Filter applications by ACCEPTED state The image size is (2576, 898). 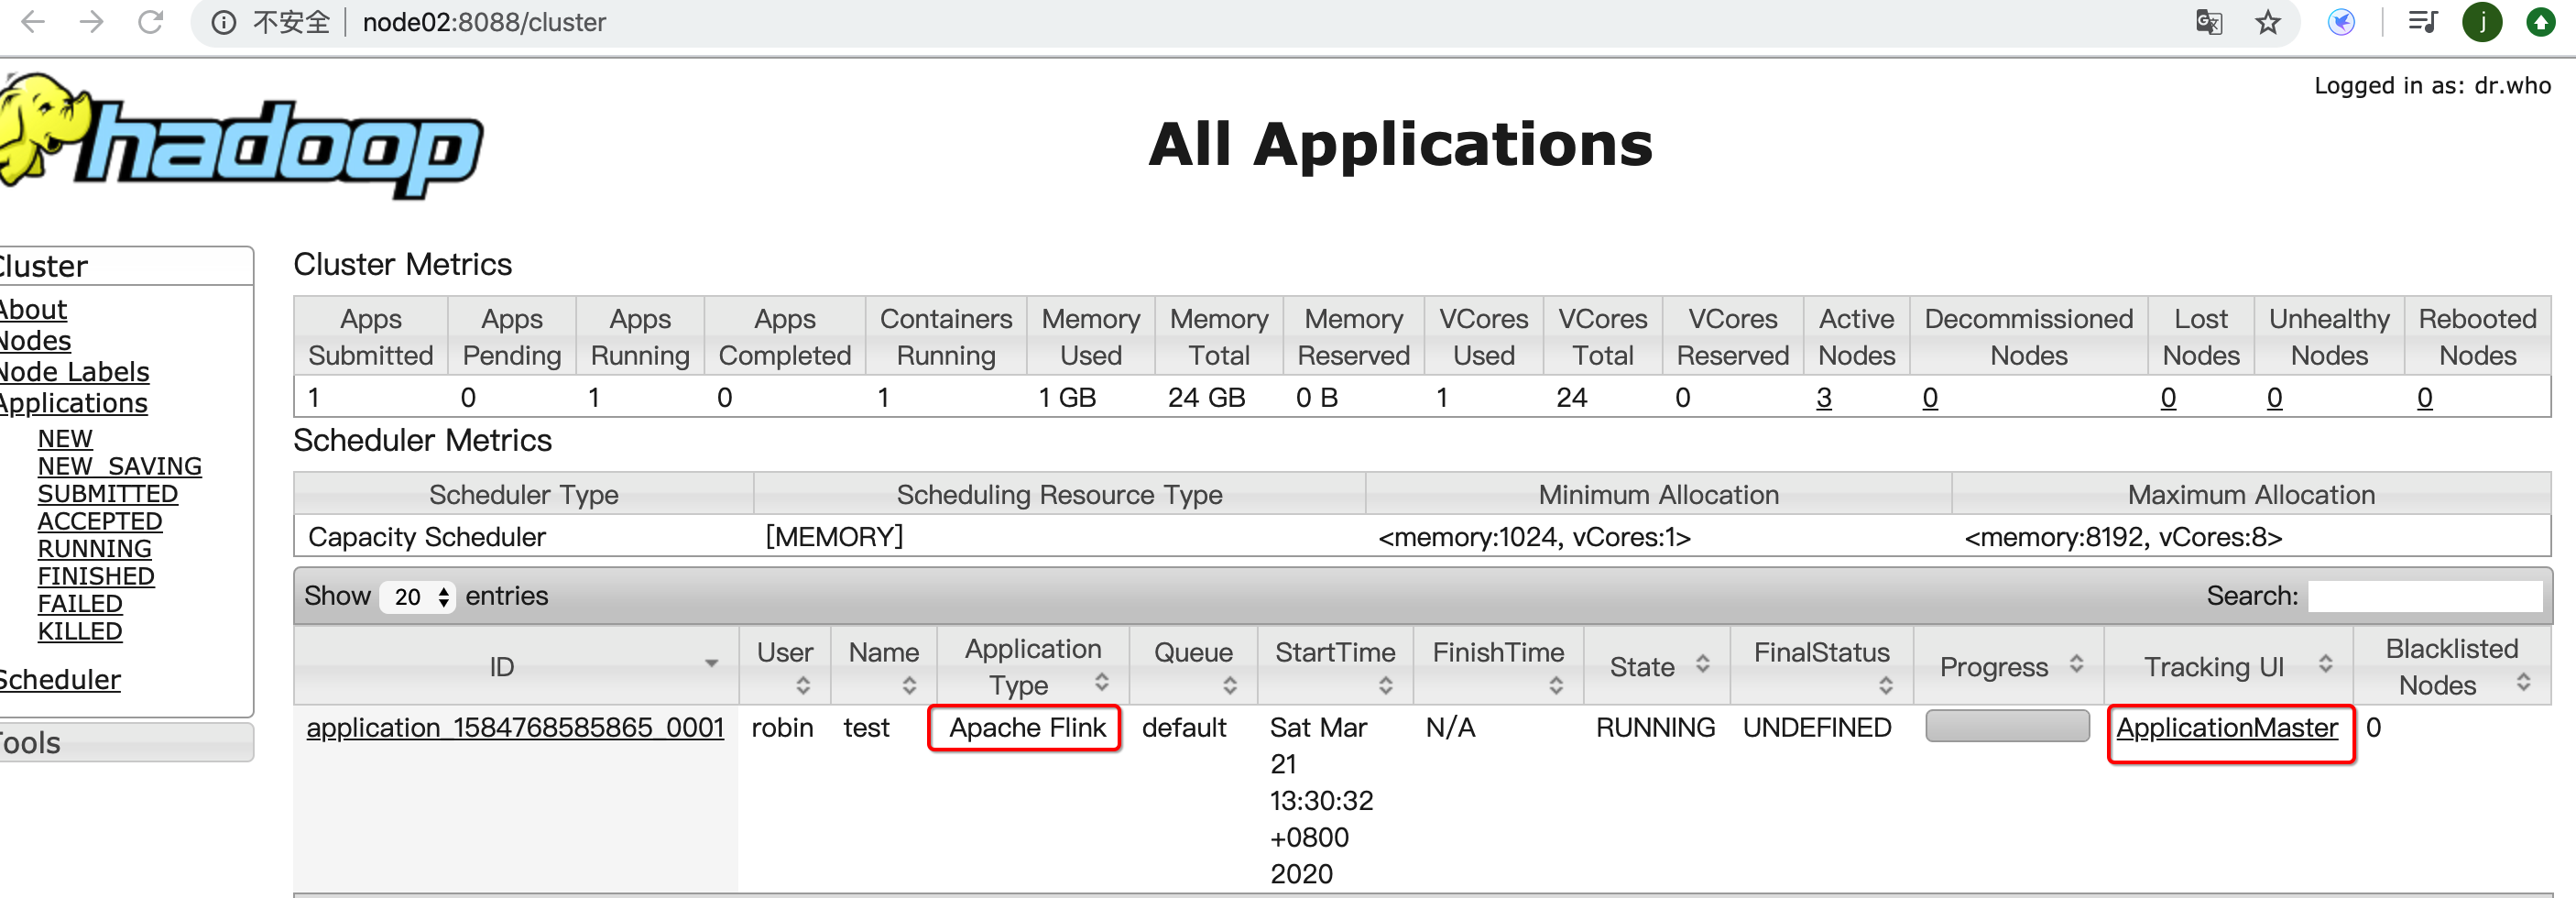coord(100,522)
